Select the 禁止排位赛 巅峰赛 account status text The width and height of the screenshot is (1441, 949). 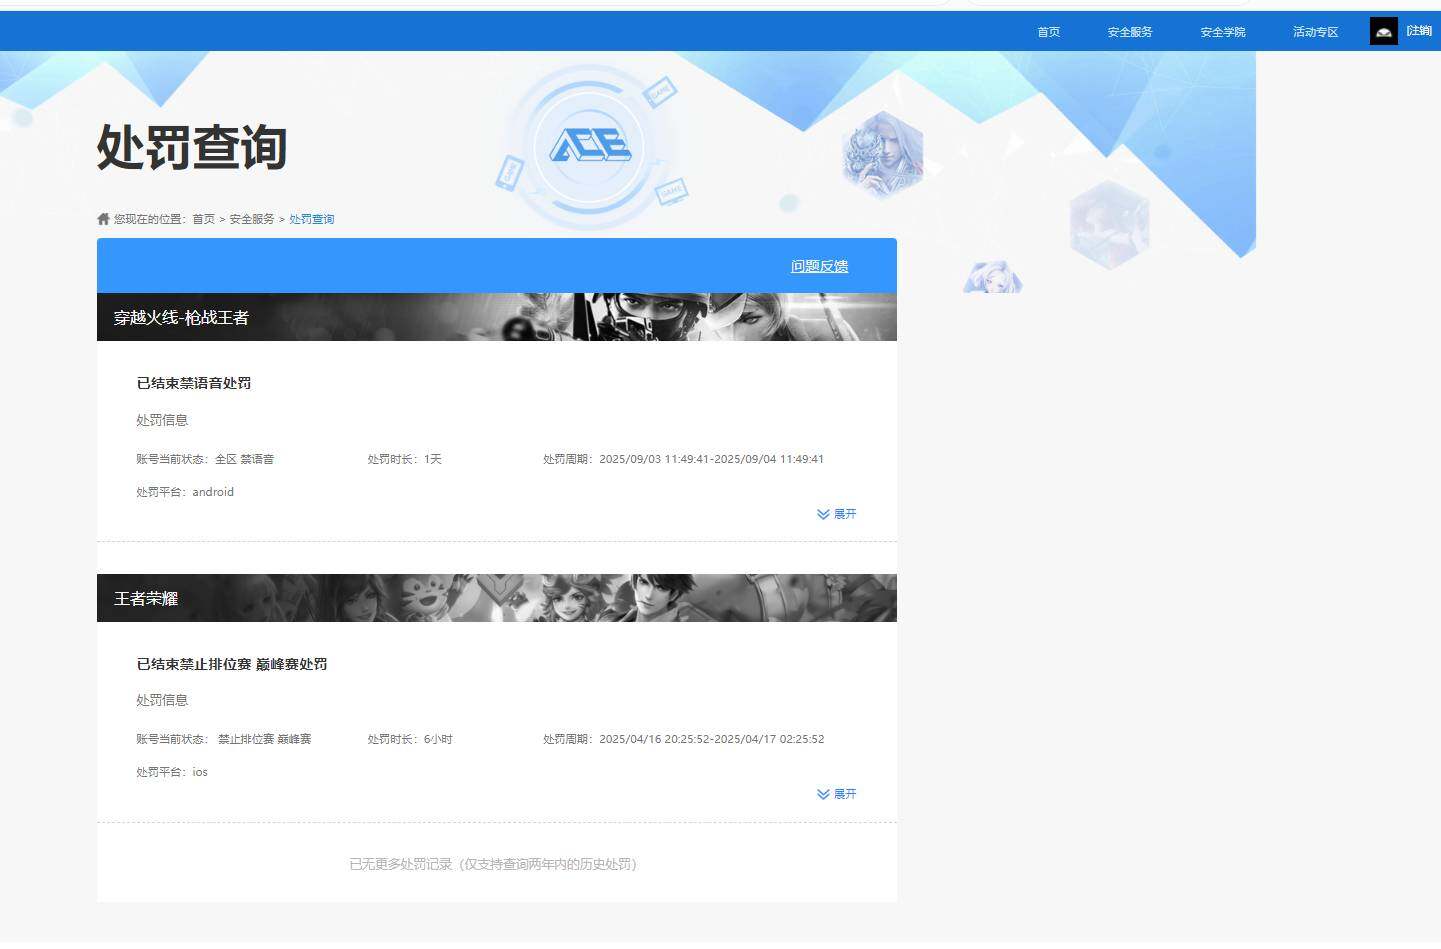point(265,739)
